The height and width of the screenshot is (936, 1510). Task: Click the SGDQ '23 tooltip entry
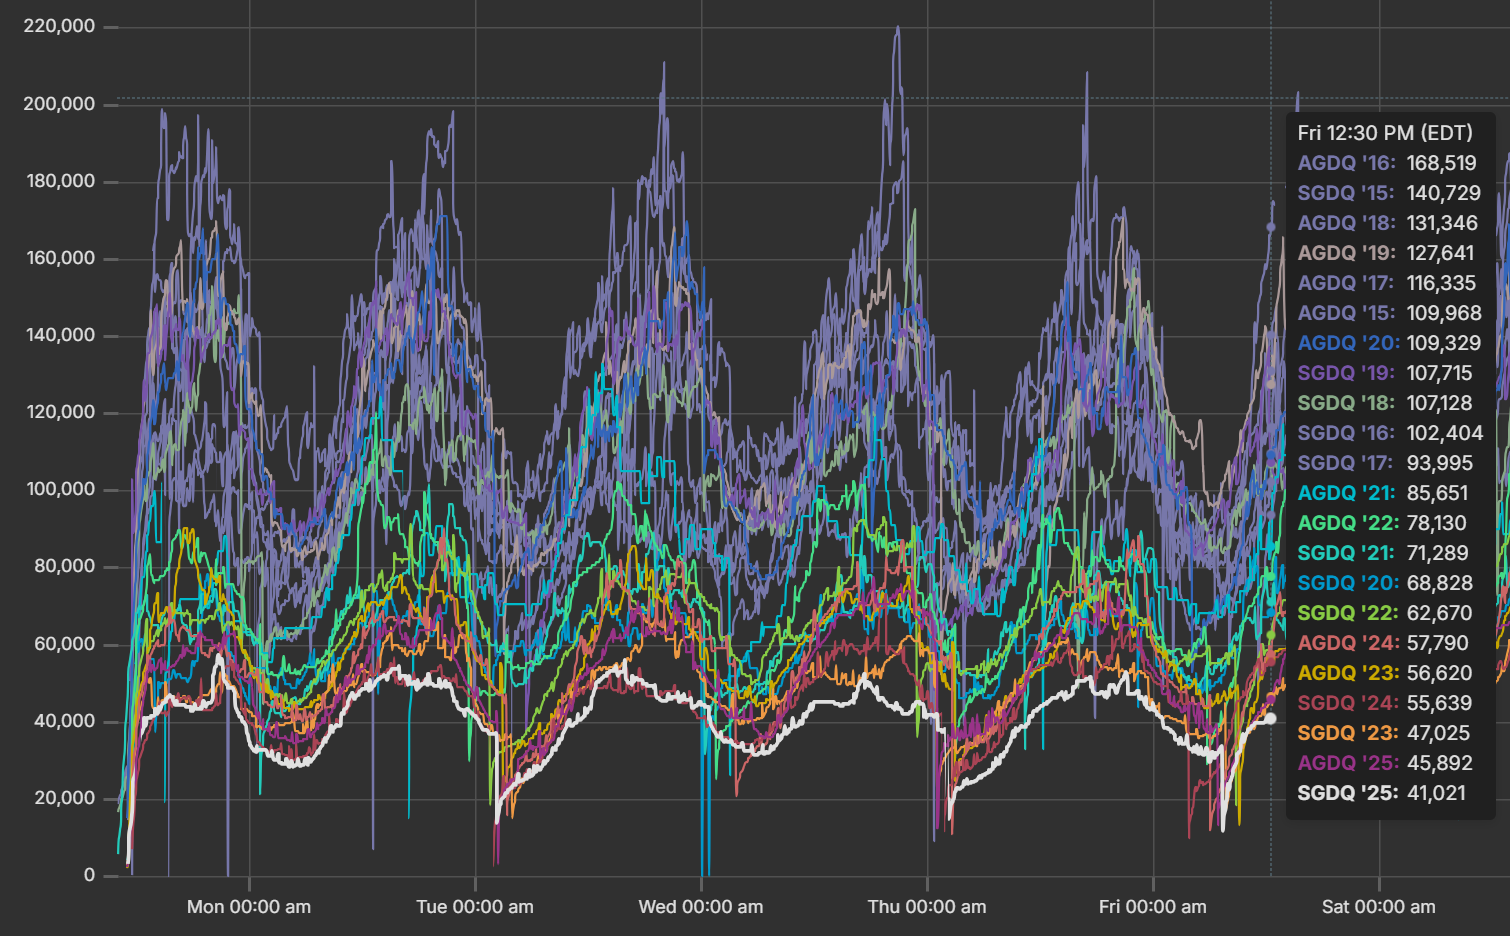tap(1384, 733)
